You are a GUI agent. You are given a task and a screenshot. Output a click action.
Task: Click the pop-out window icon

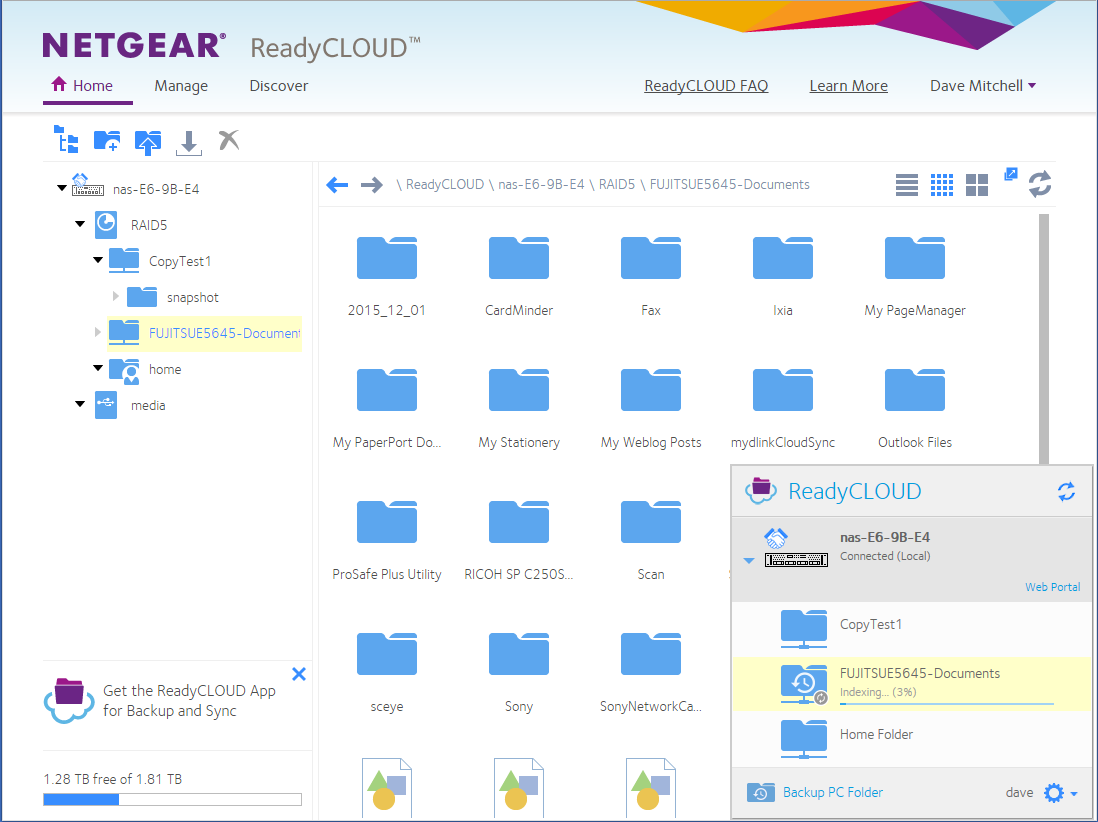1010,174
